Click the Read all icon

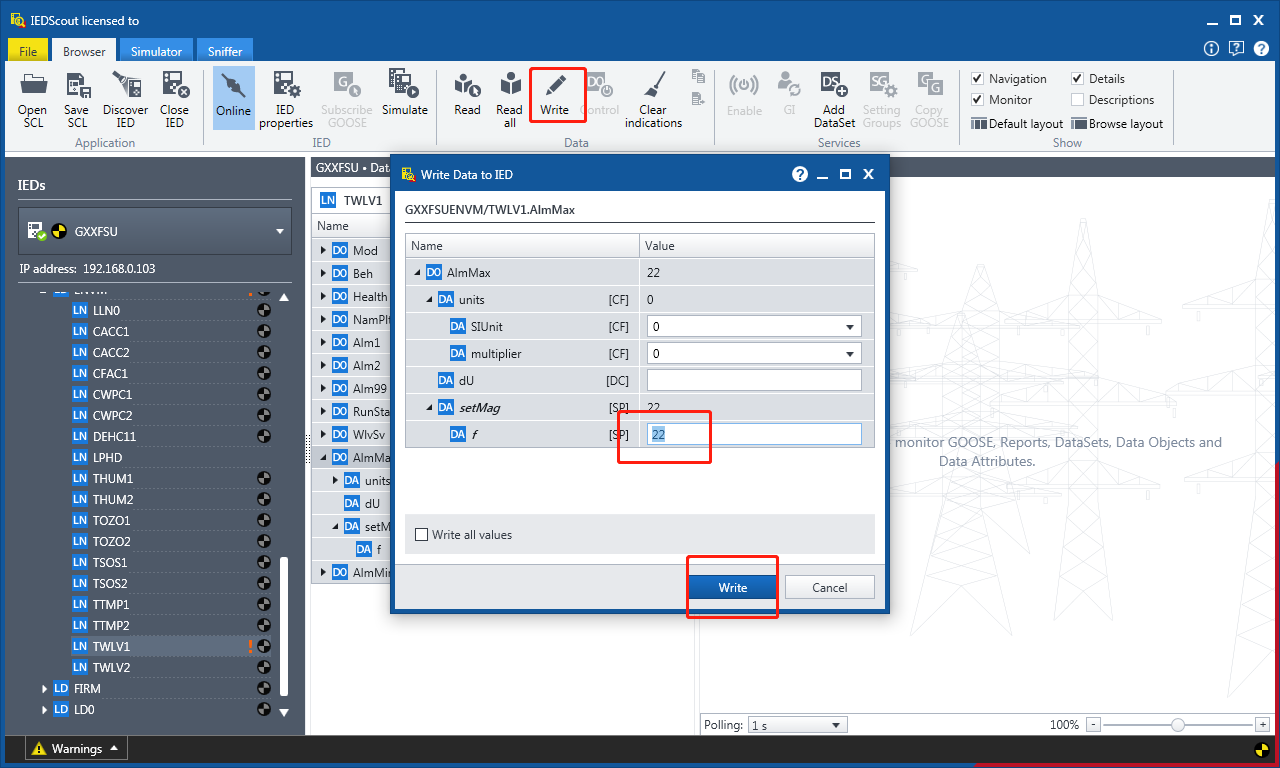click(510, 87)
